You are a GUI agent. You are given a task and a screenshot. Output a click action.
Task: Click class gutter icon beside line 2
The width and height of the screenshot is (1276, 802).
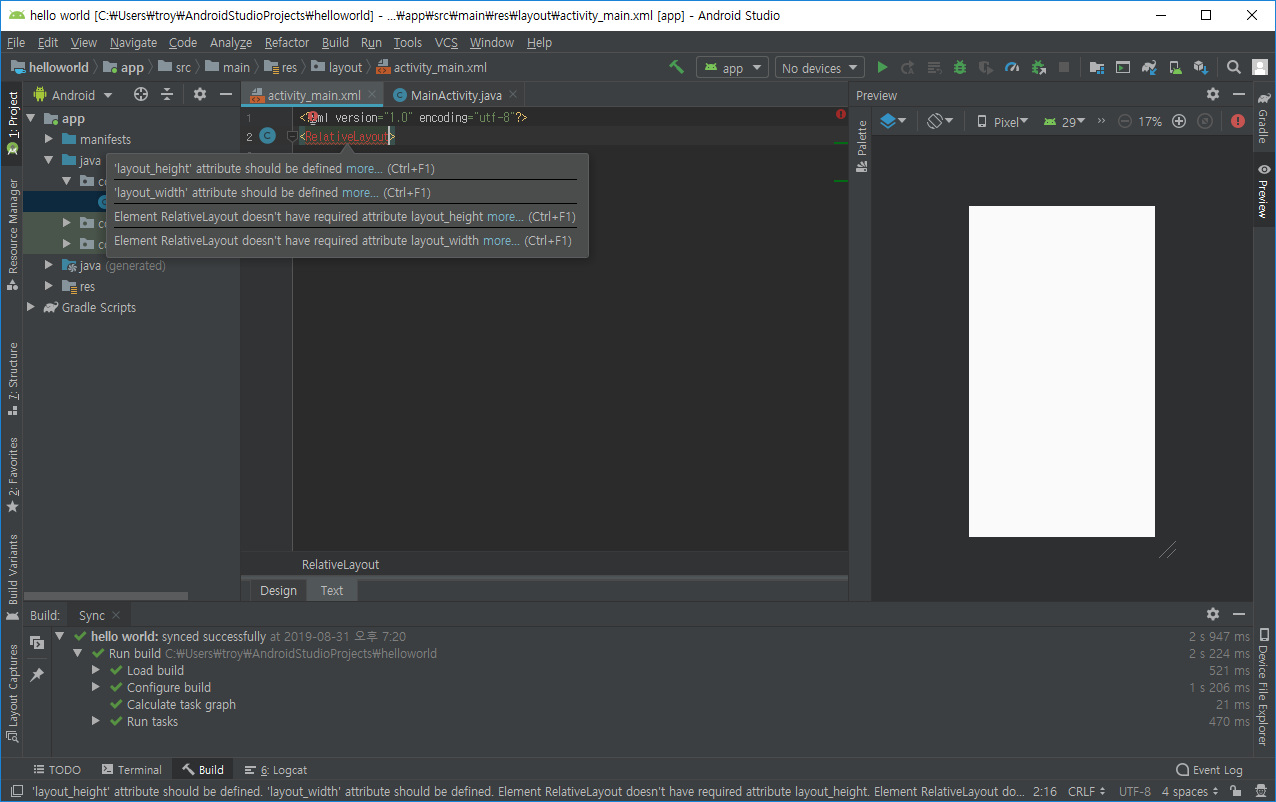coord(267,136)
